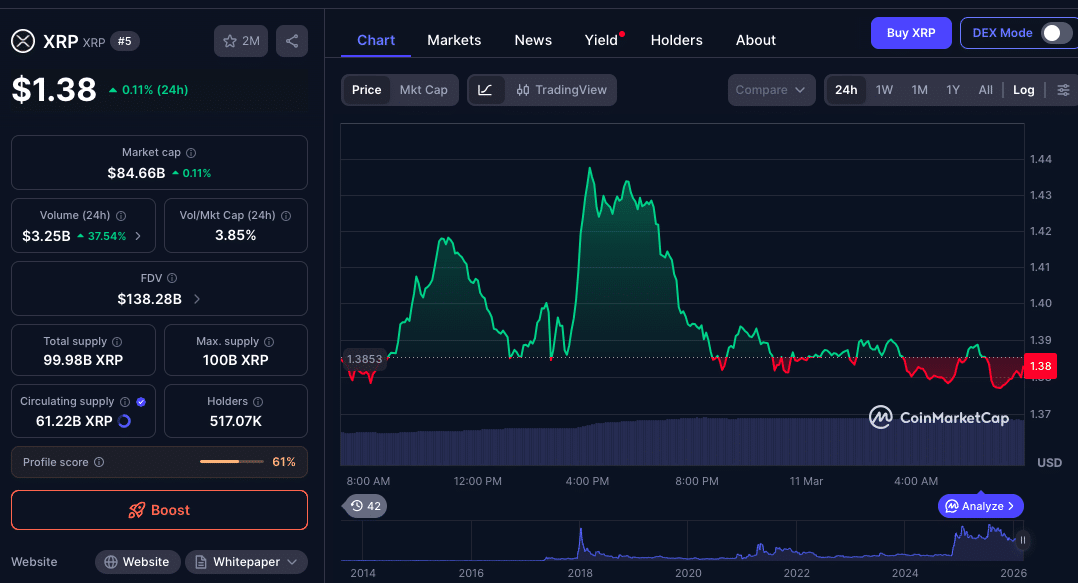Screen dimensions: 1078x583
Task: Click the $1.38 price heading
Action: 54,90
